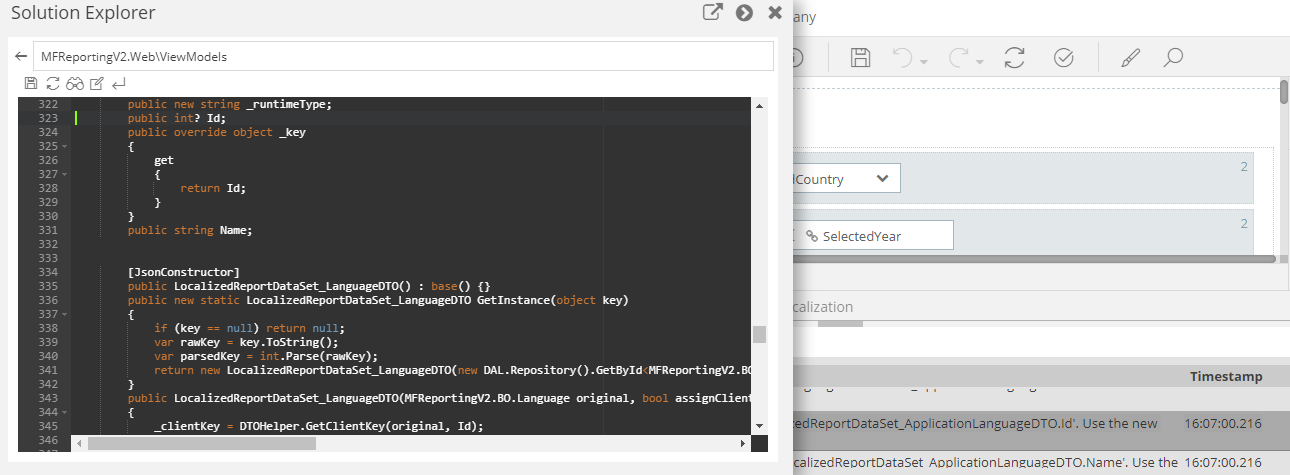Click the circled right-arrow in Solution Explorer header
Image resolution: width=1290 pixels, height=475 pixels.
[744, 13]
